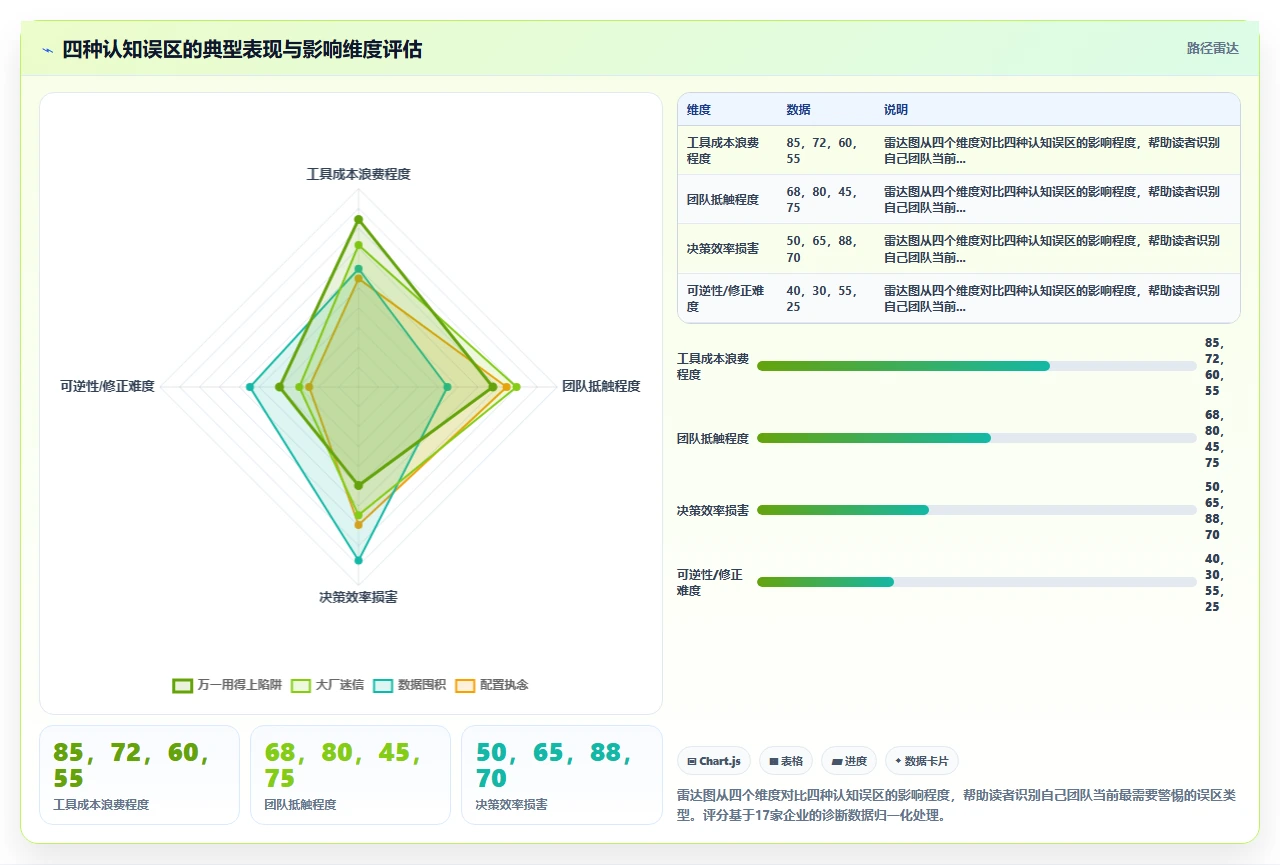Click the leftmost teal radar point
The height and width of the screenshot is (865, 1280).
250,387
